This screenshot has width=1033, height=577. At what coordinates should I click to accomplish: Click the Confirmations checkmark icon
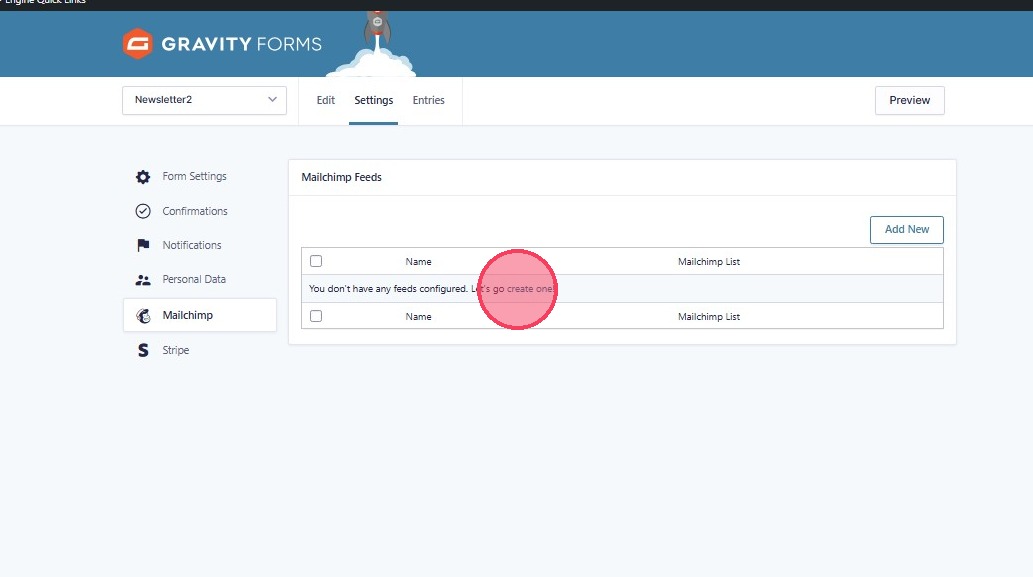click(x=143, y=211)
